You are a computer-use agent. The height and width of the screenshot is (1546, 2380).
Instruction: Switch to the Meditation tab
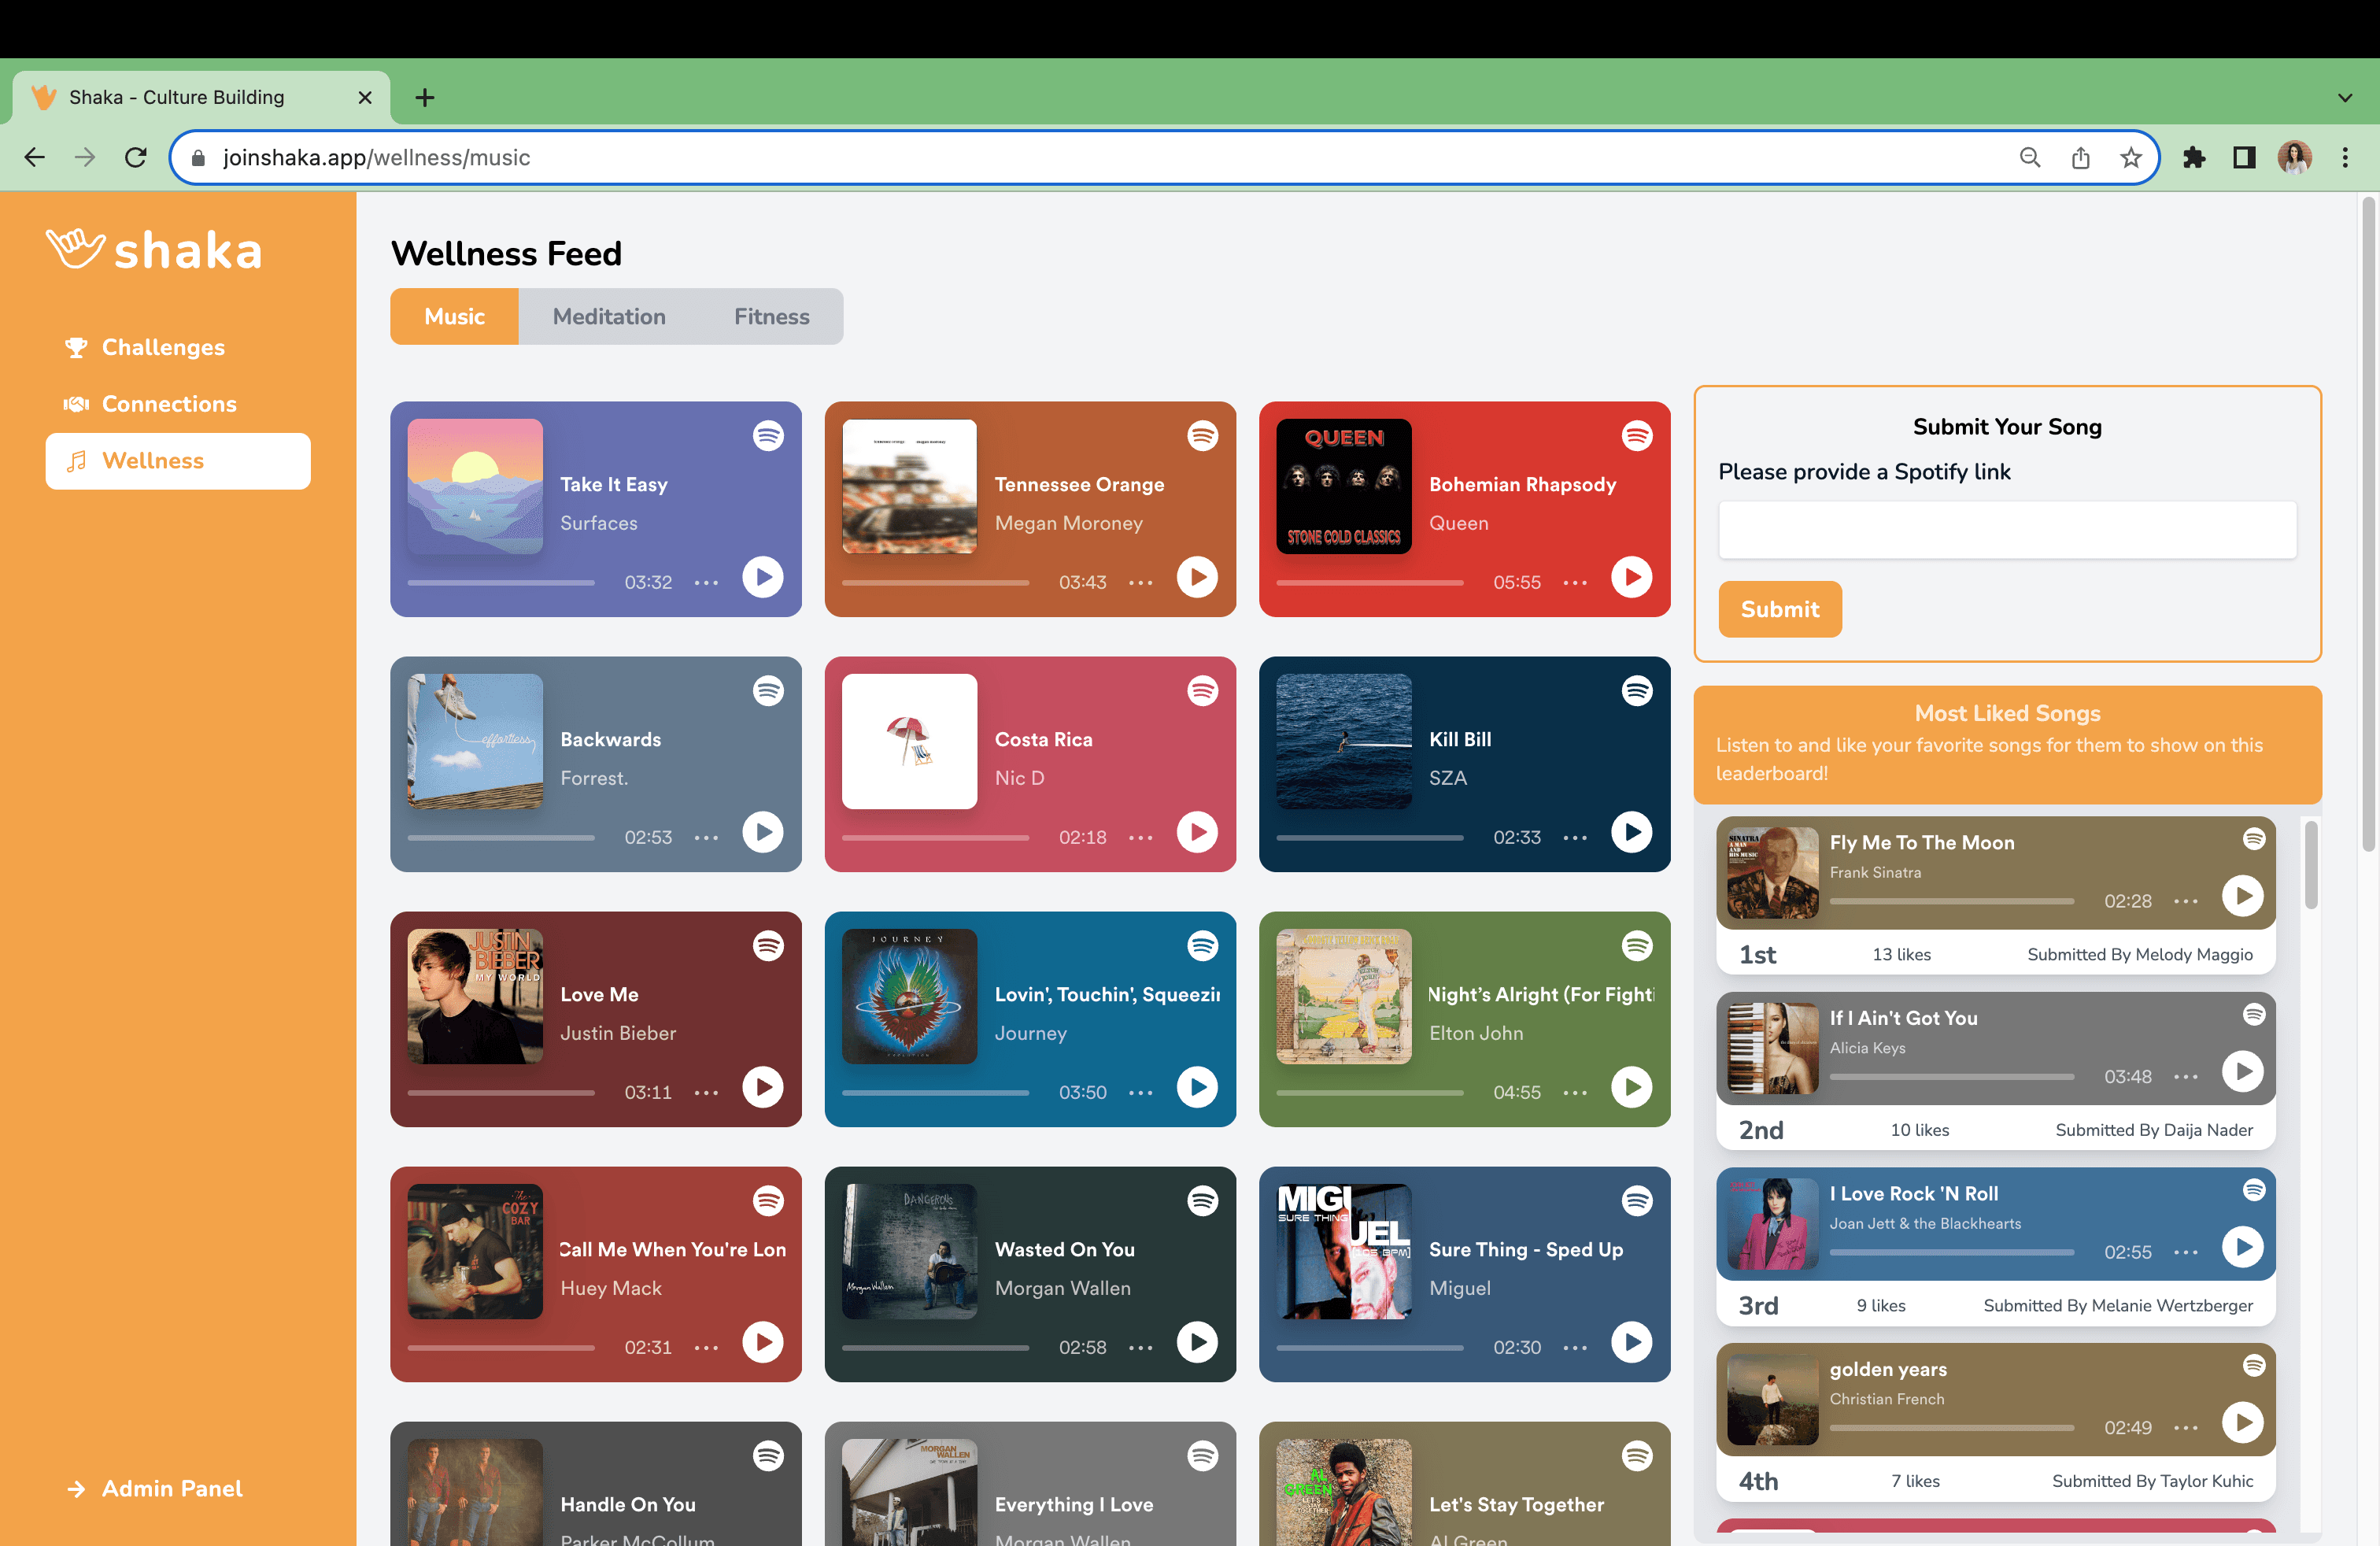(609, 317)
